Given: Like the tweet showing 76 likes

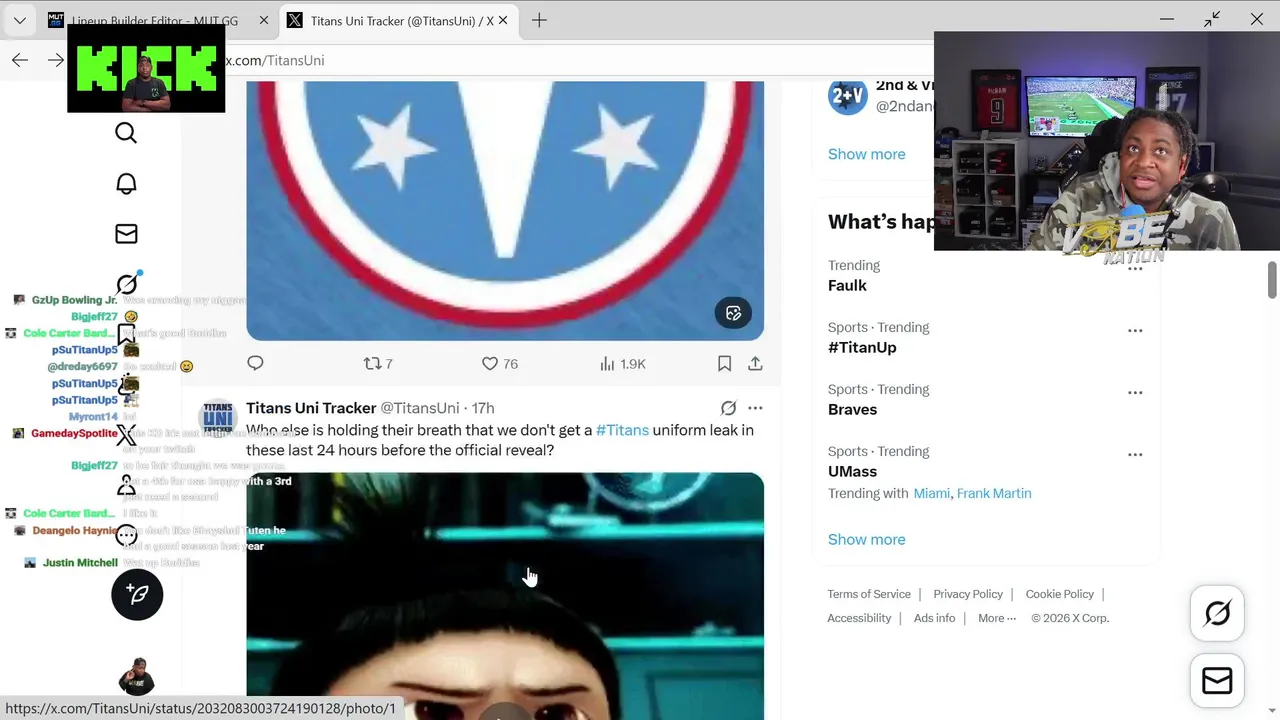Looking at the screenshot, I should pos(500,364).
